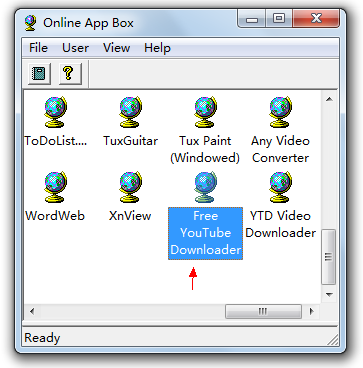Close the Online App Box window
The width and height of the screenshot is (363, 368).
[x=316, y=19]
